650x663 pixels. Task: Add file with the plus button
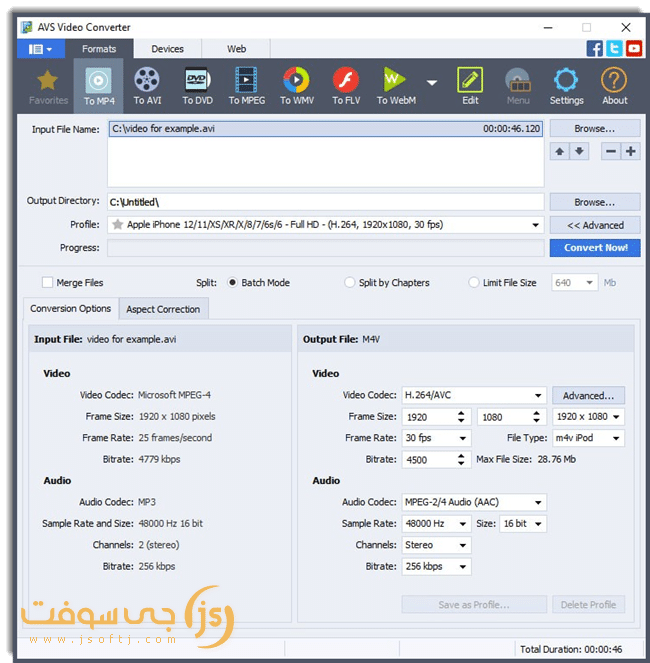(631, 151)
